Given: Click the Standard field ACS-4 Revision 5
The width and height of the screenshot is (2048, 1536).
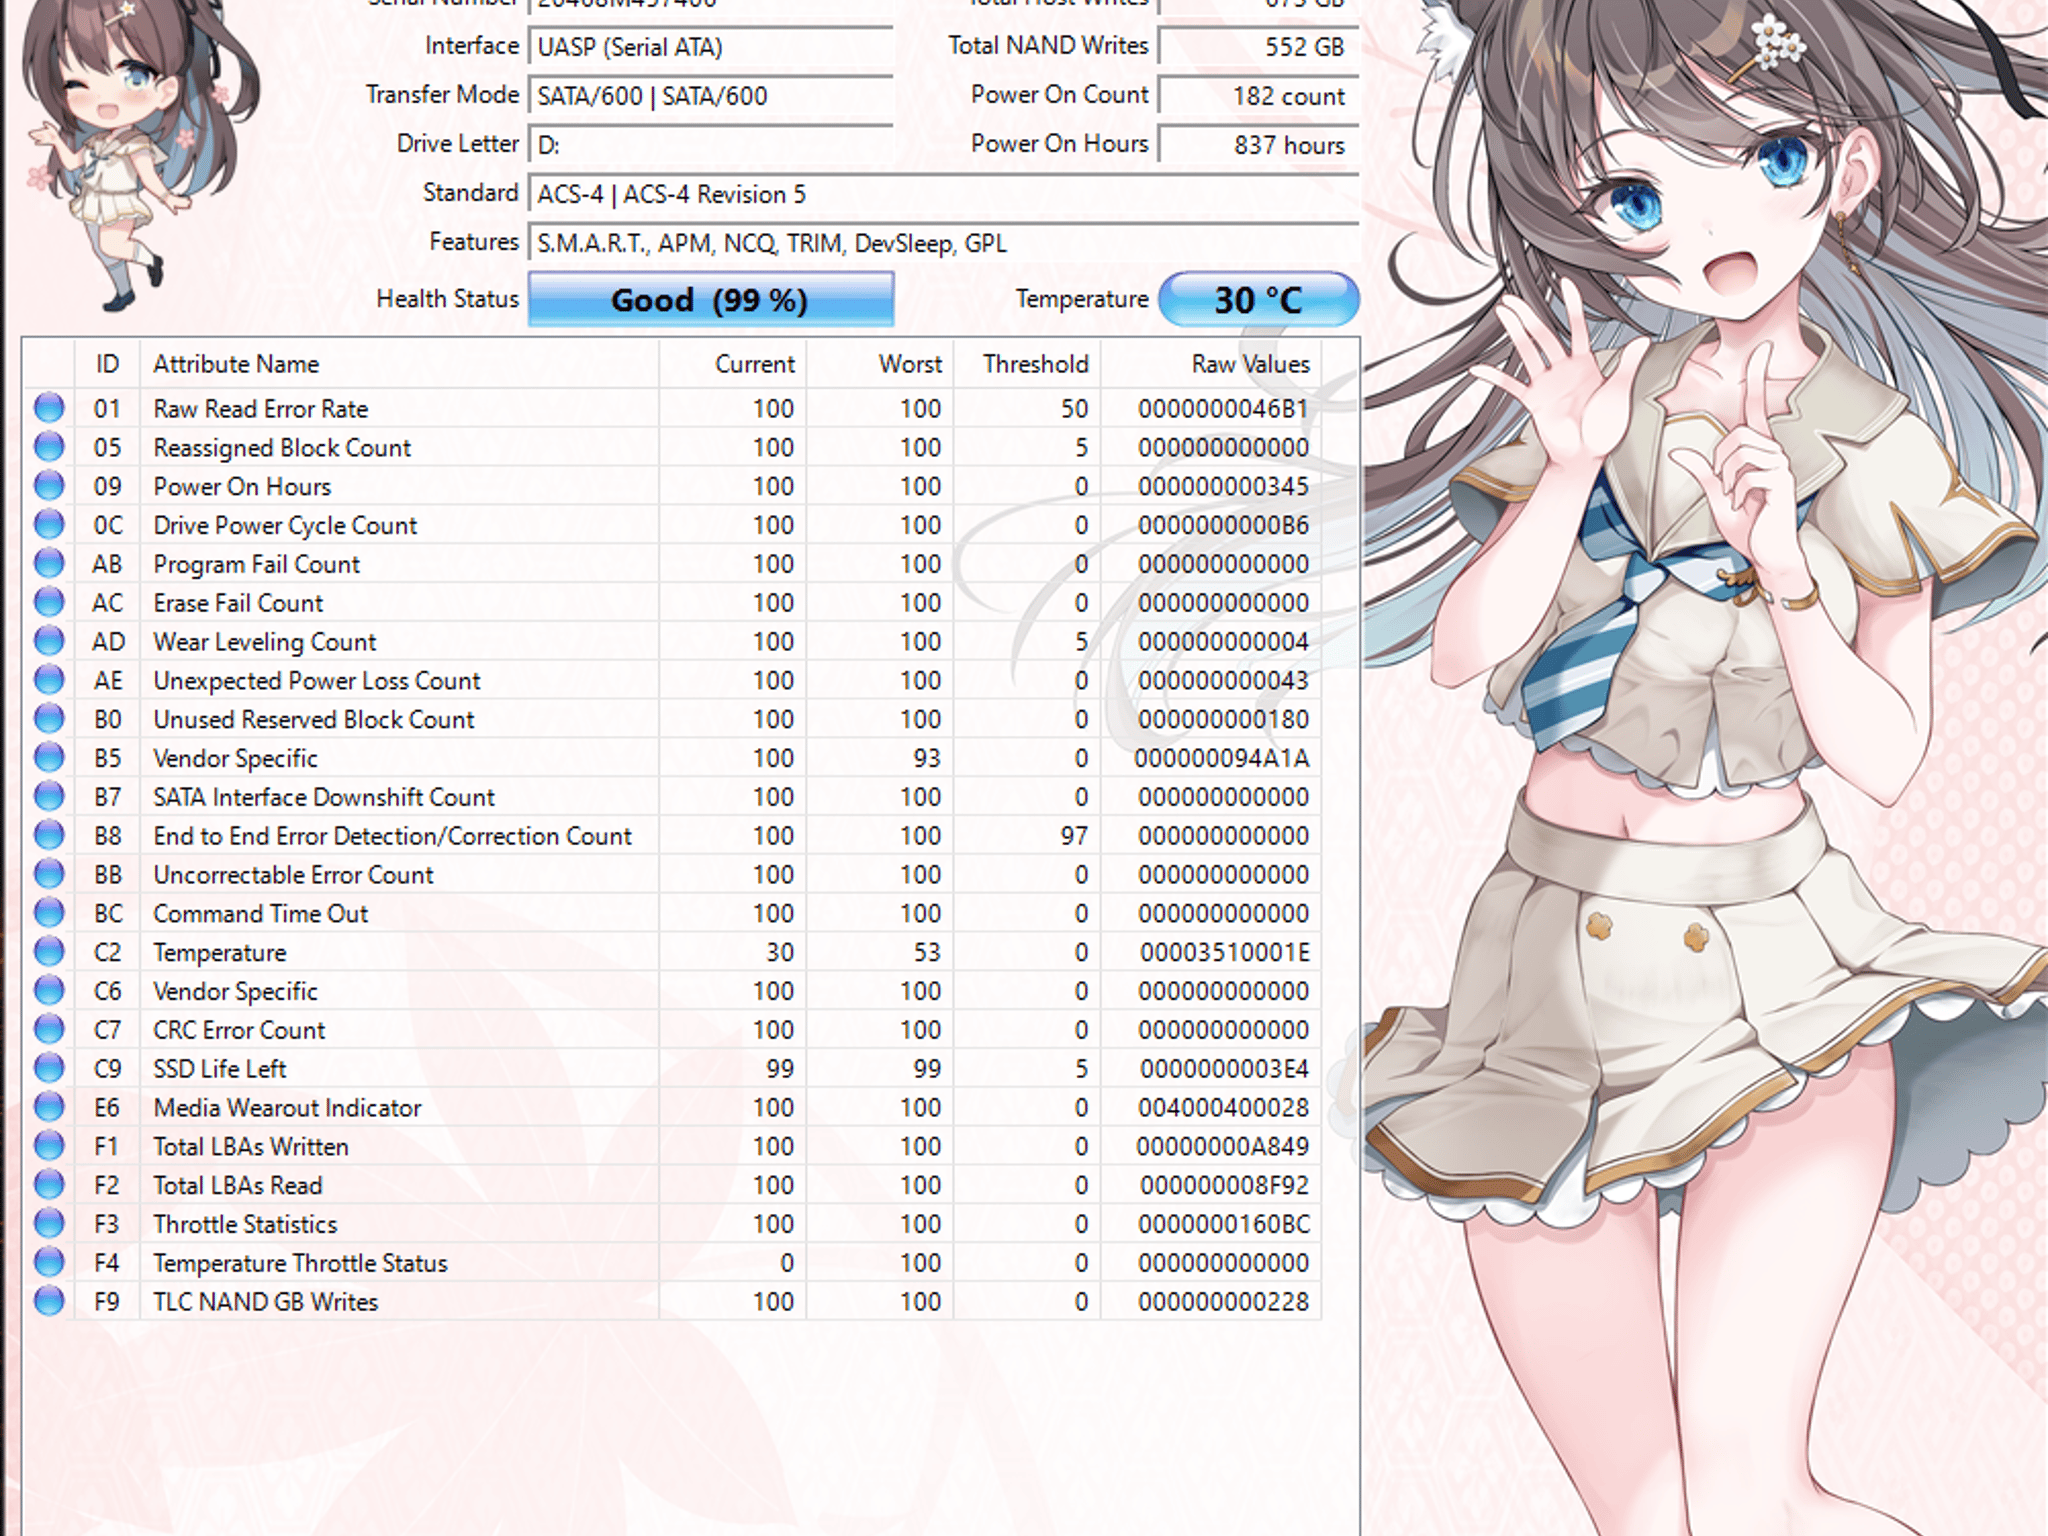Looking at the screenshot, I should click(x=943, y=194).
